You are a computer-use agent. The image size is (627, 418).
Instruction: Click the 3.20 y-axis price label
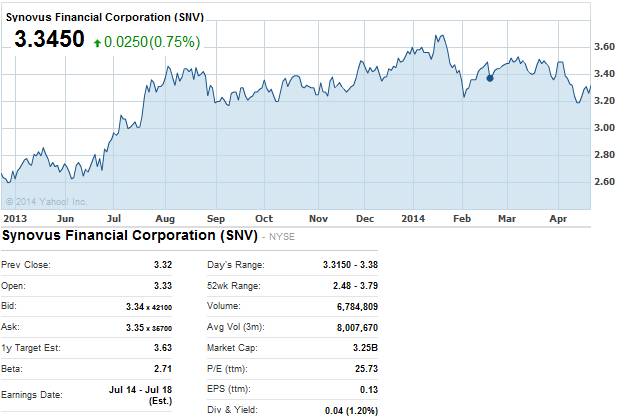604,100
